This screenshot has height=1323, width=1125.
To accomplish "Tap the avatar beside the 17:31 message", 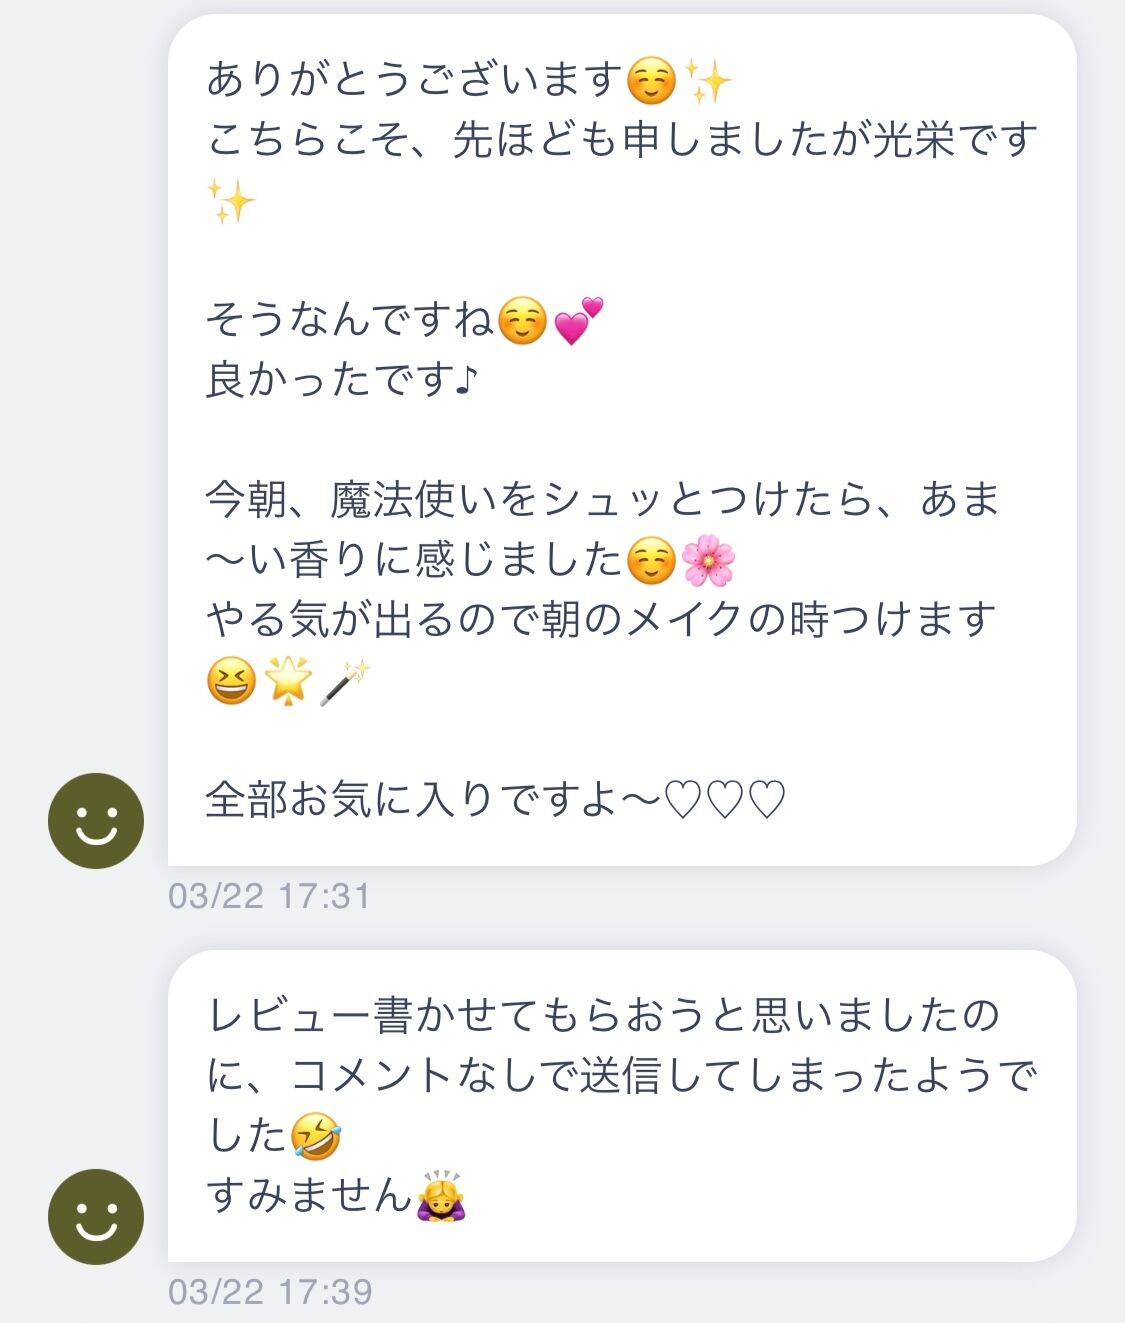I will 96,820.
